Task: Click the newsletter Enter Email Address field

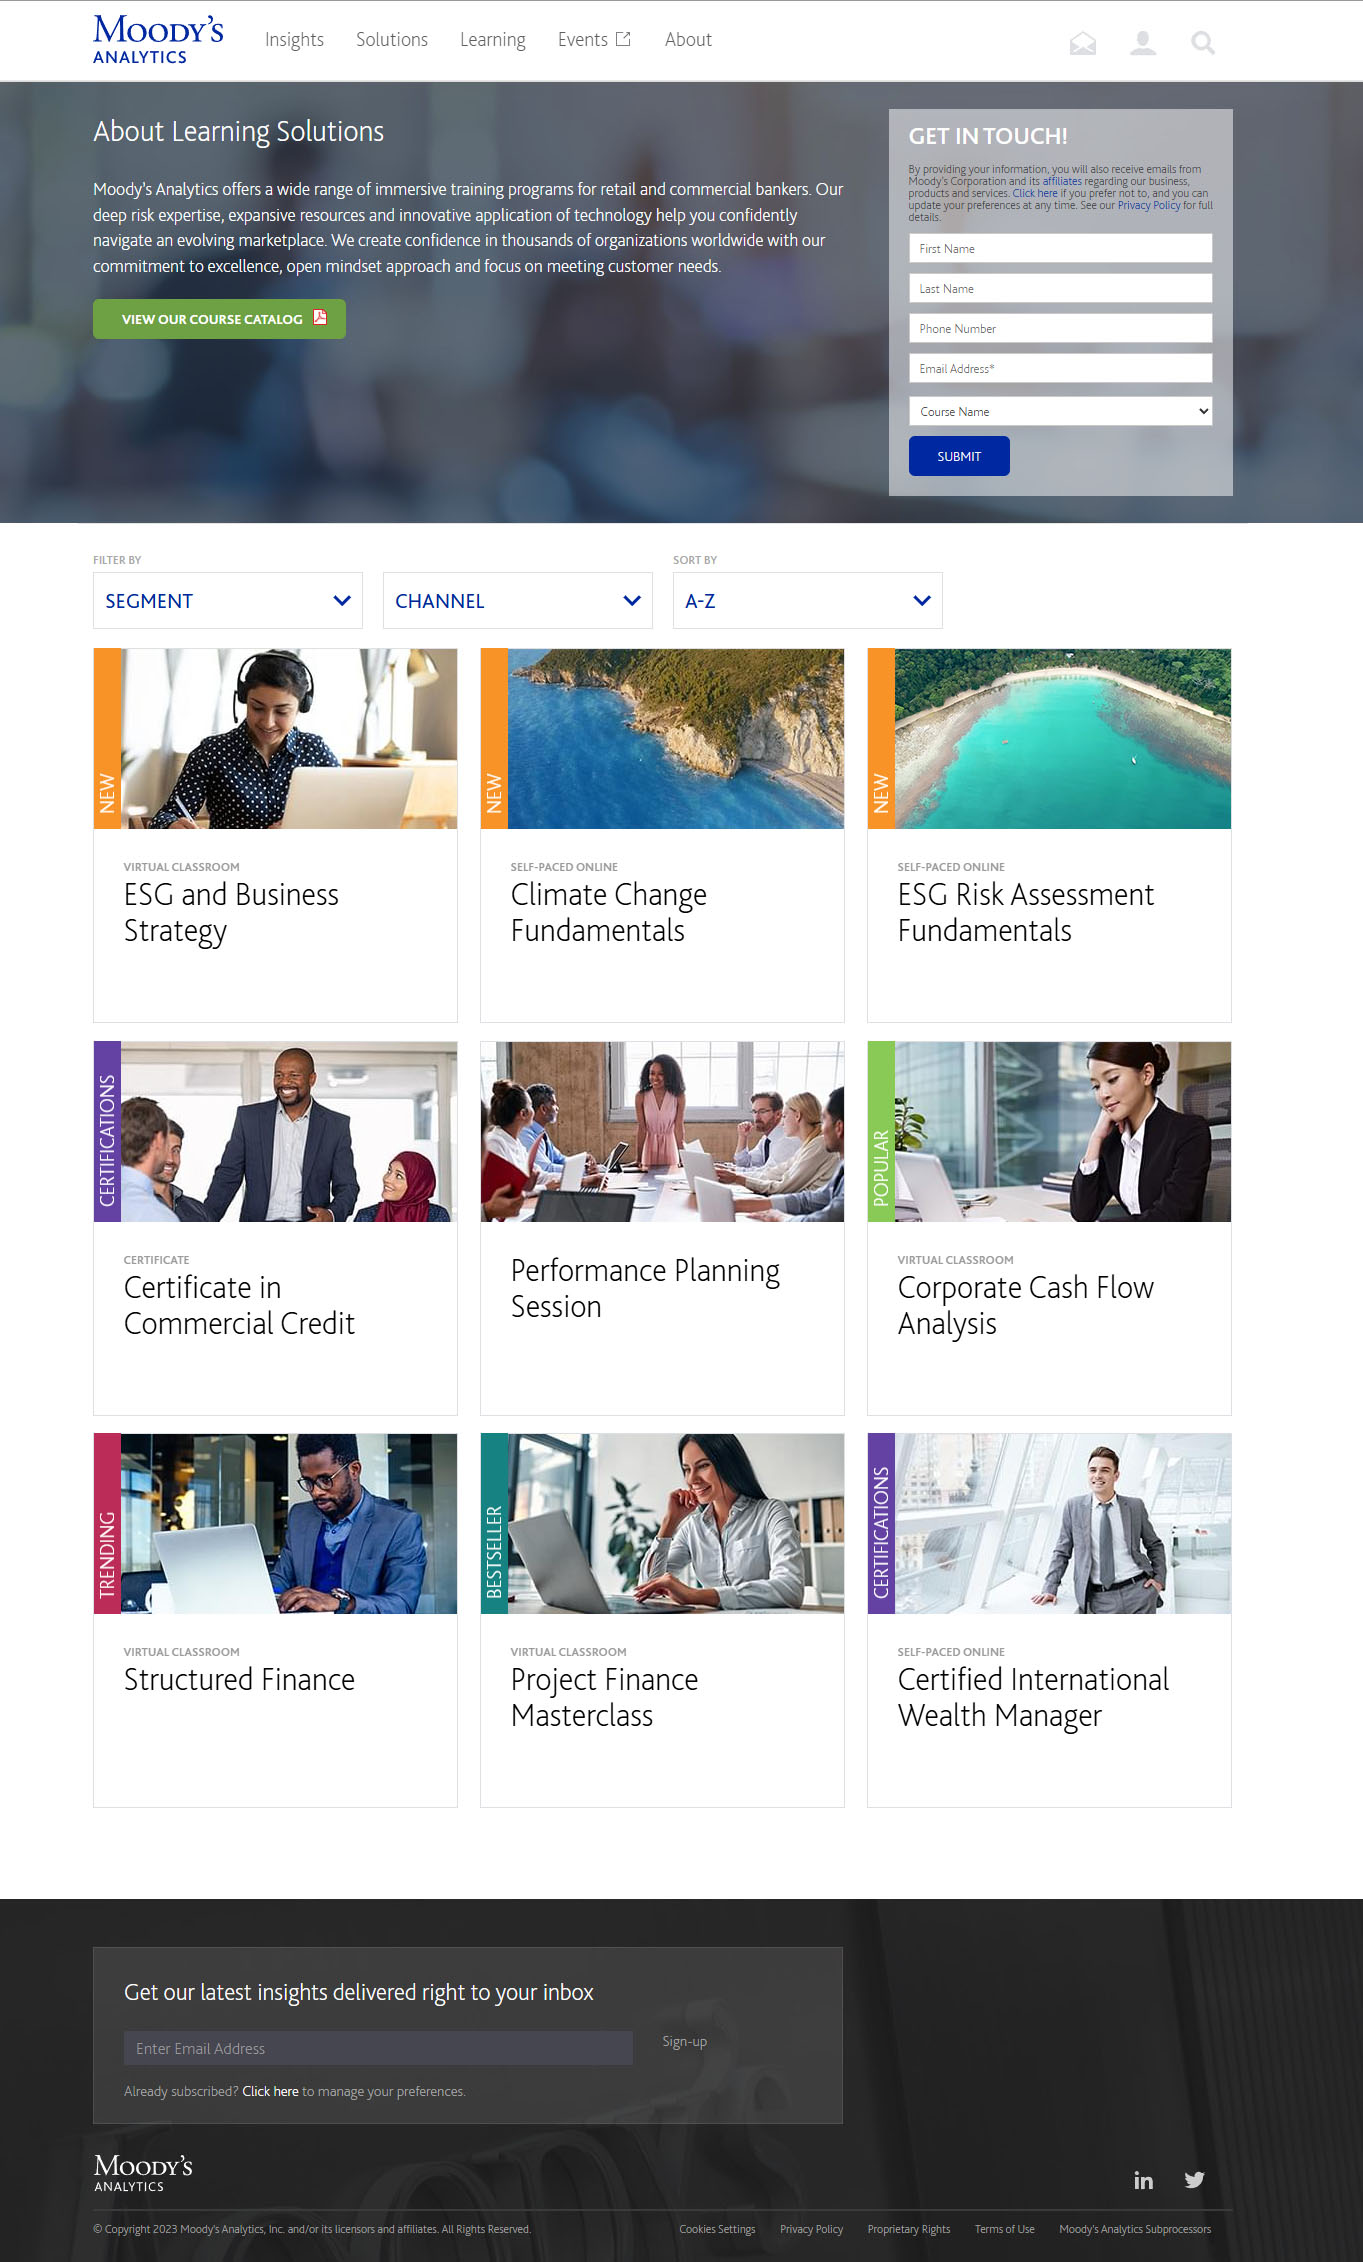Action: (378, 2048)
